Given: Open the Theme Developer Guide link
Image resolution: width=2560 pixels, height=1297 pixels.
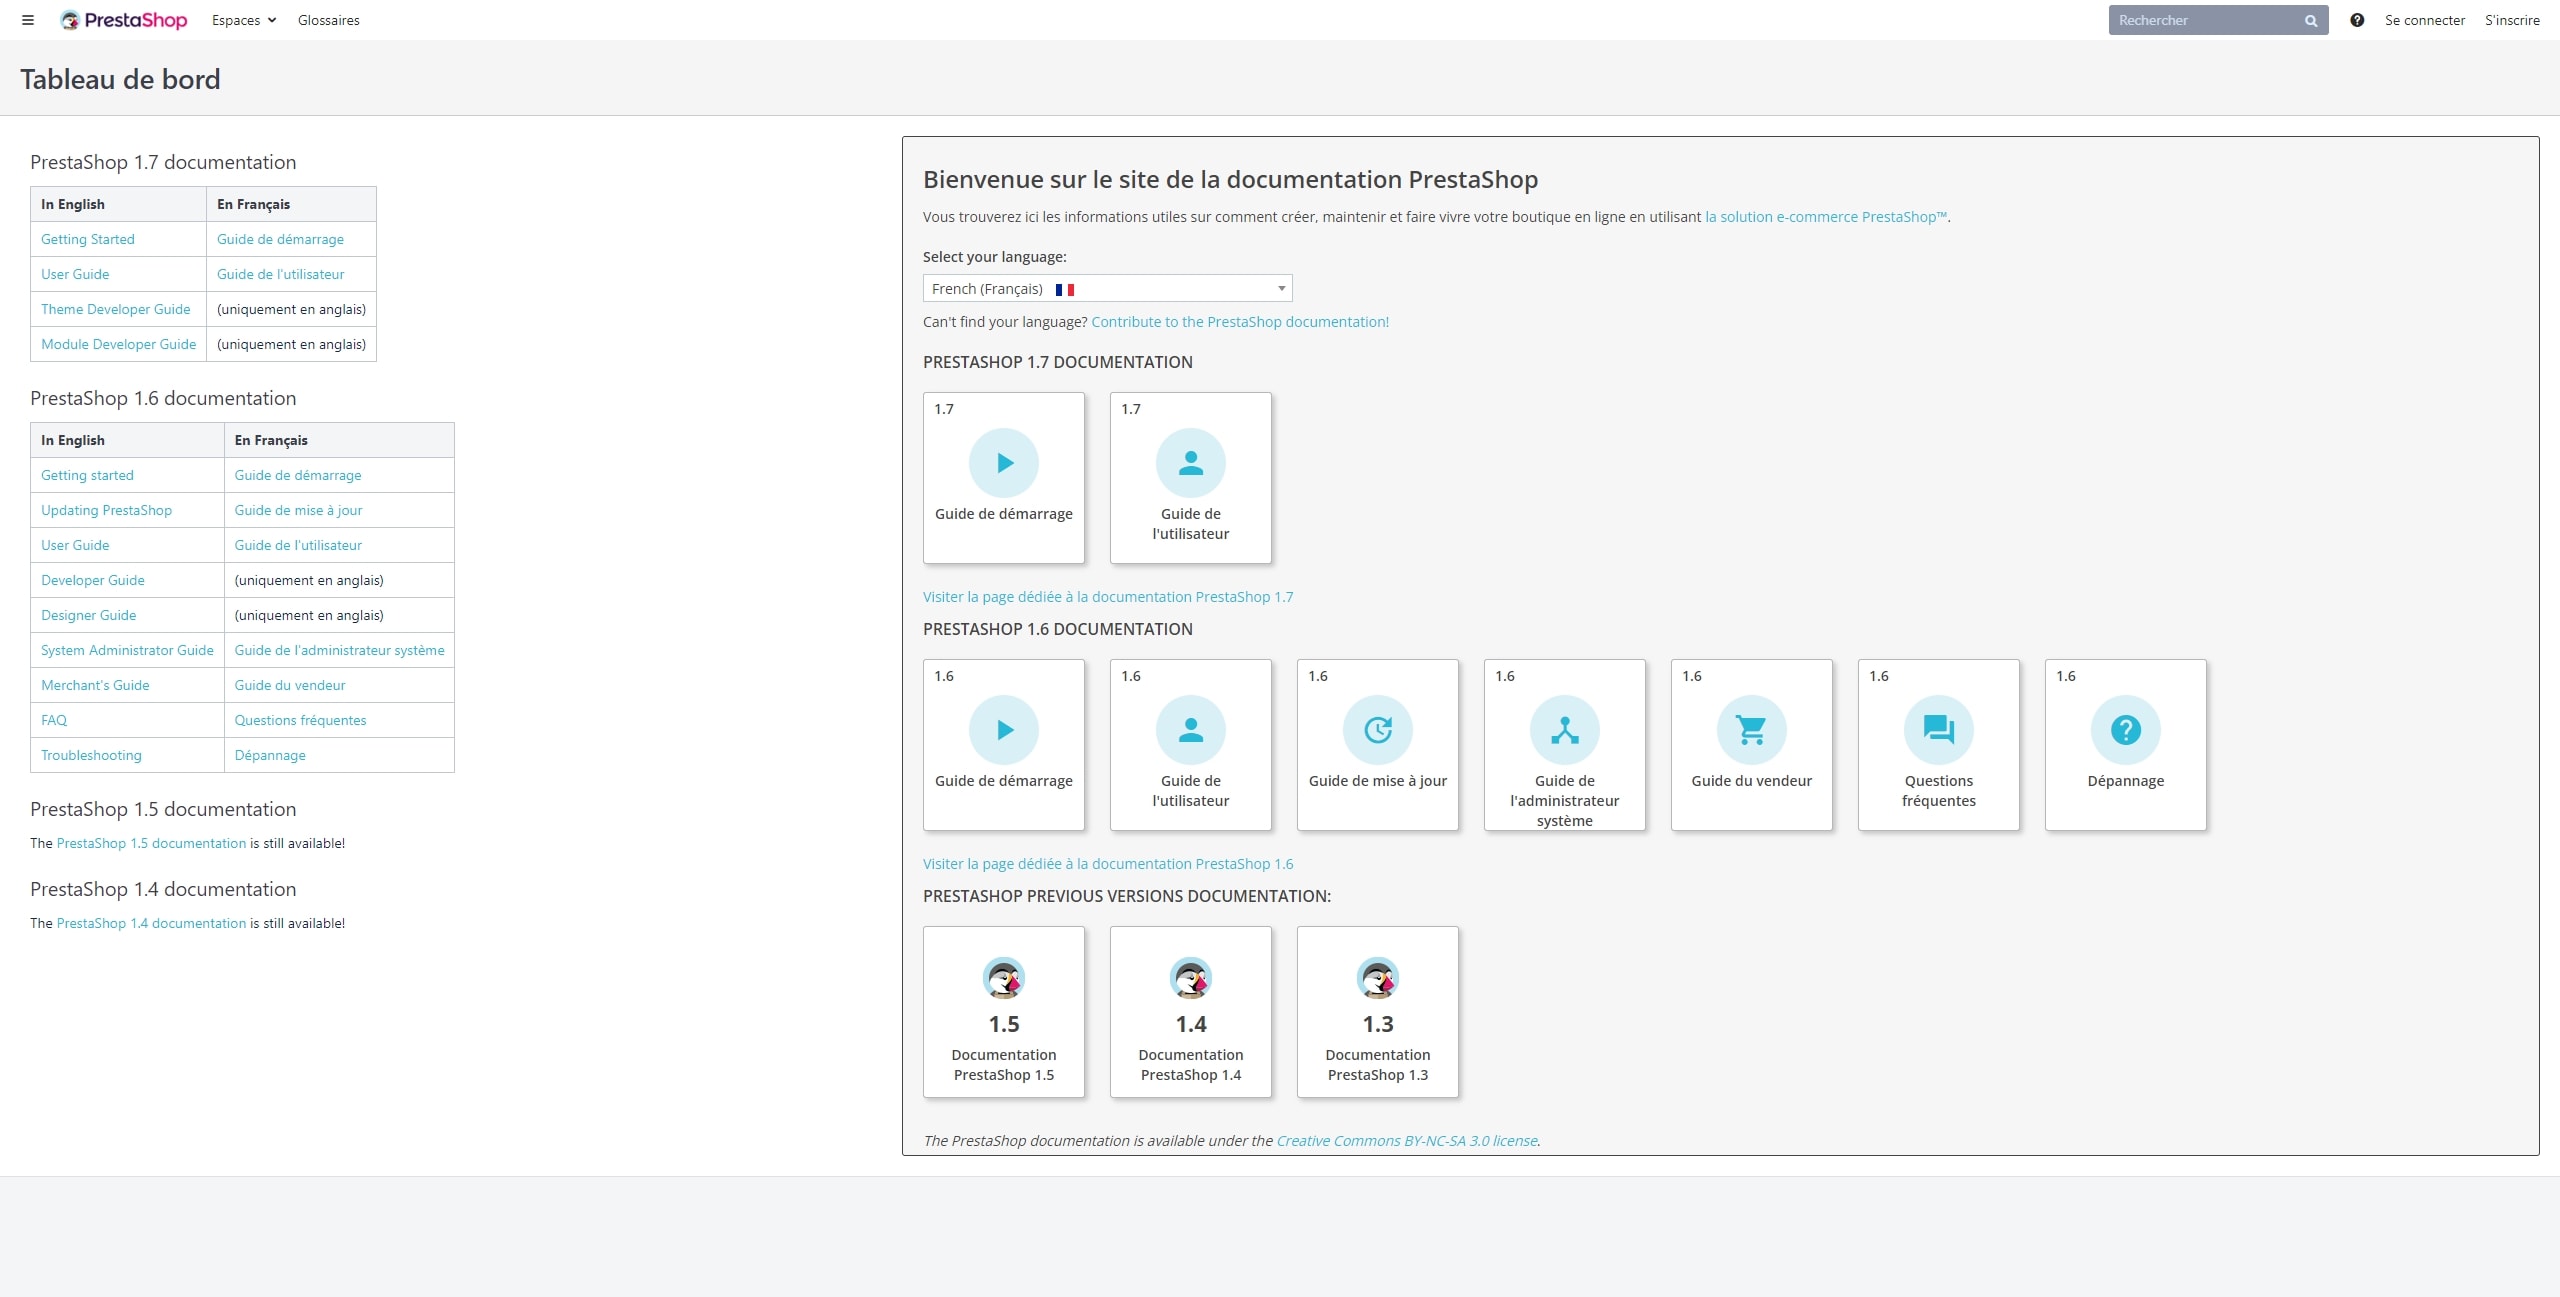Looking at the screenshot, I should [x=115, y=309].
